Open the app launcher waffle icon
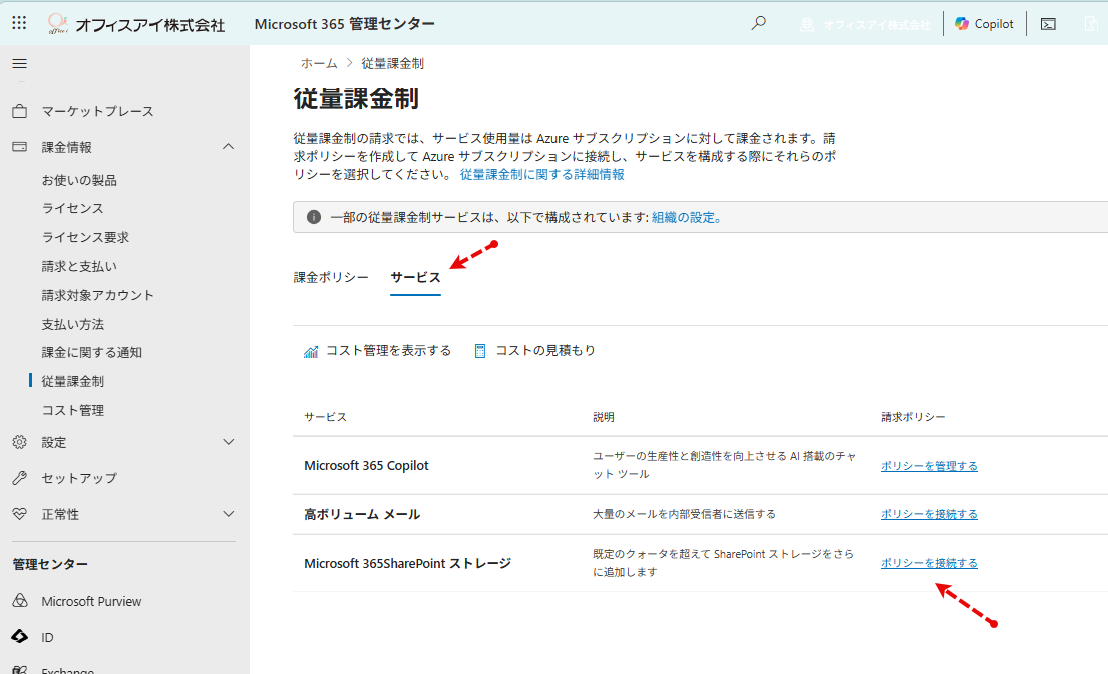Viewport: 1108px width, 674px height. point(19,23)
